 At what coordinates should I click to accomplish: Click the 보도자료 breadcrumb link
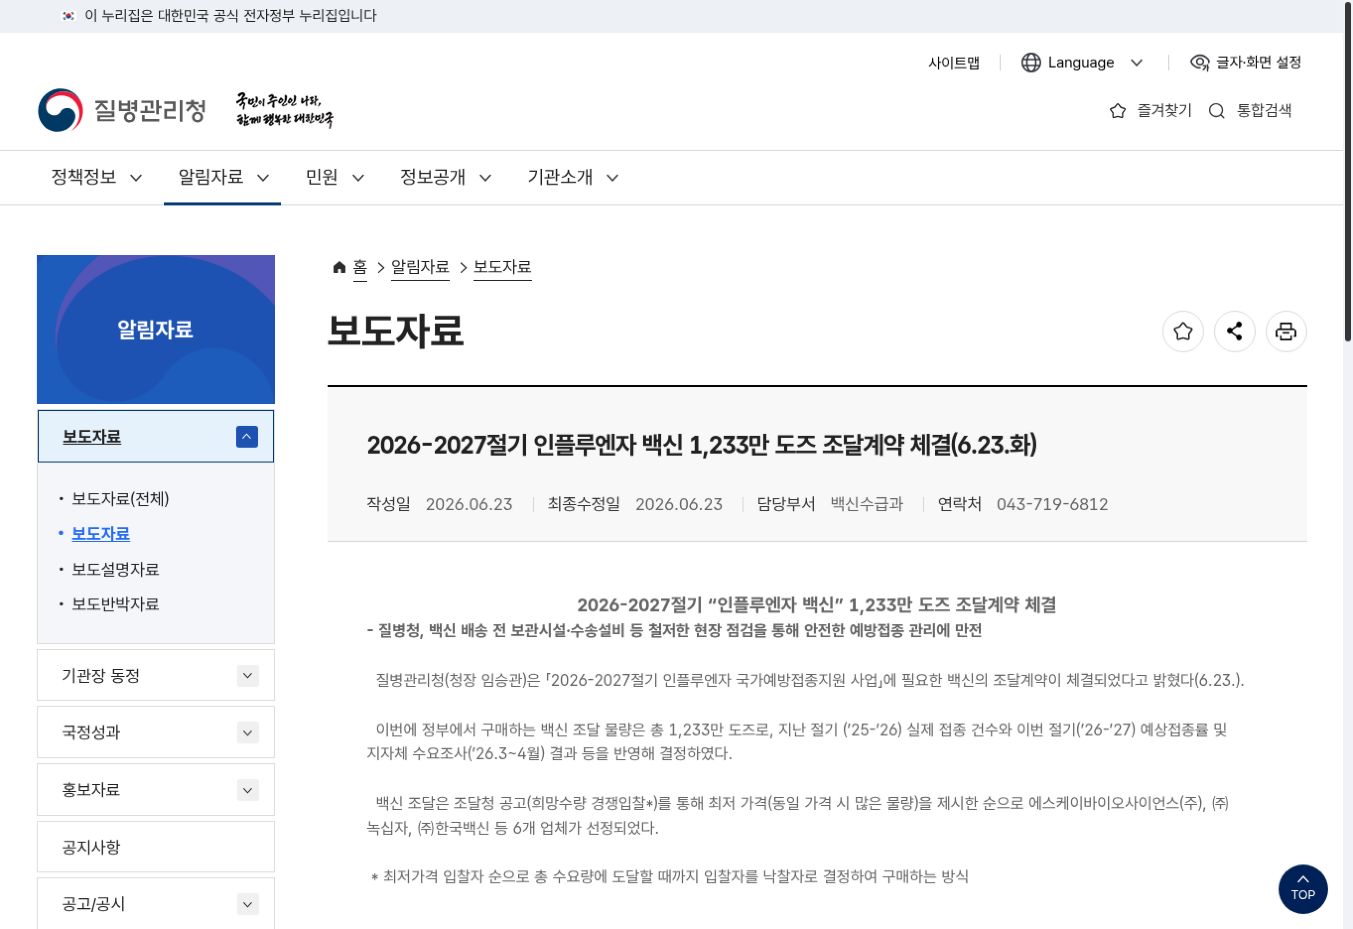click(x=502, y=267)
